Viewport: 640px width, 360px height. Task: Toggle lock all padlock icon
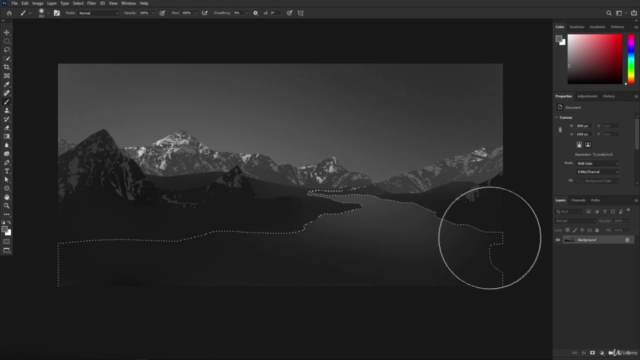pyautogui.click(x=597, y=230)
